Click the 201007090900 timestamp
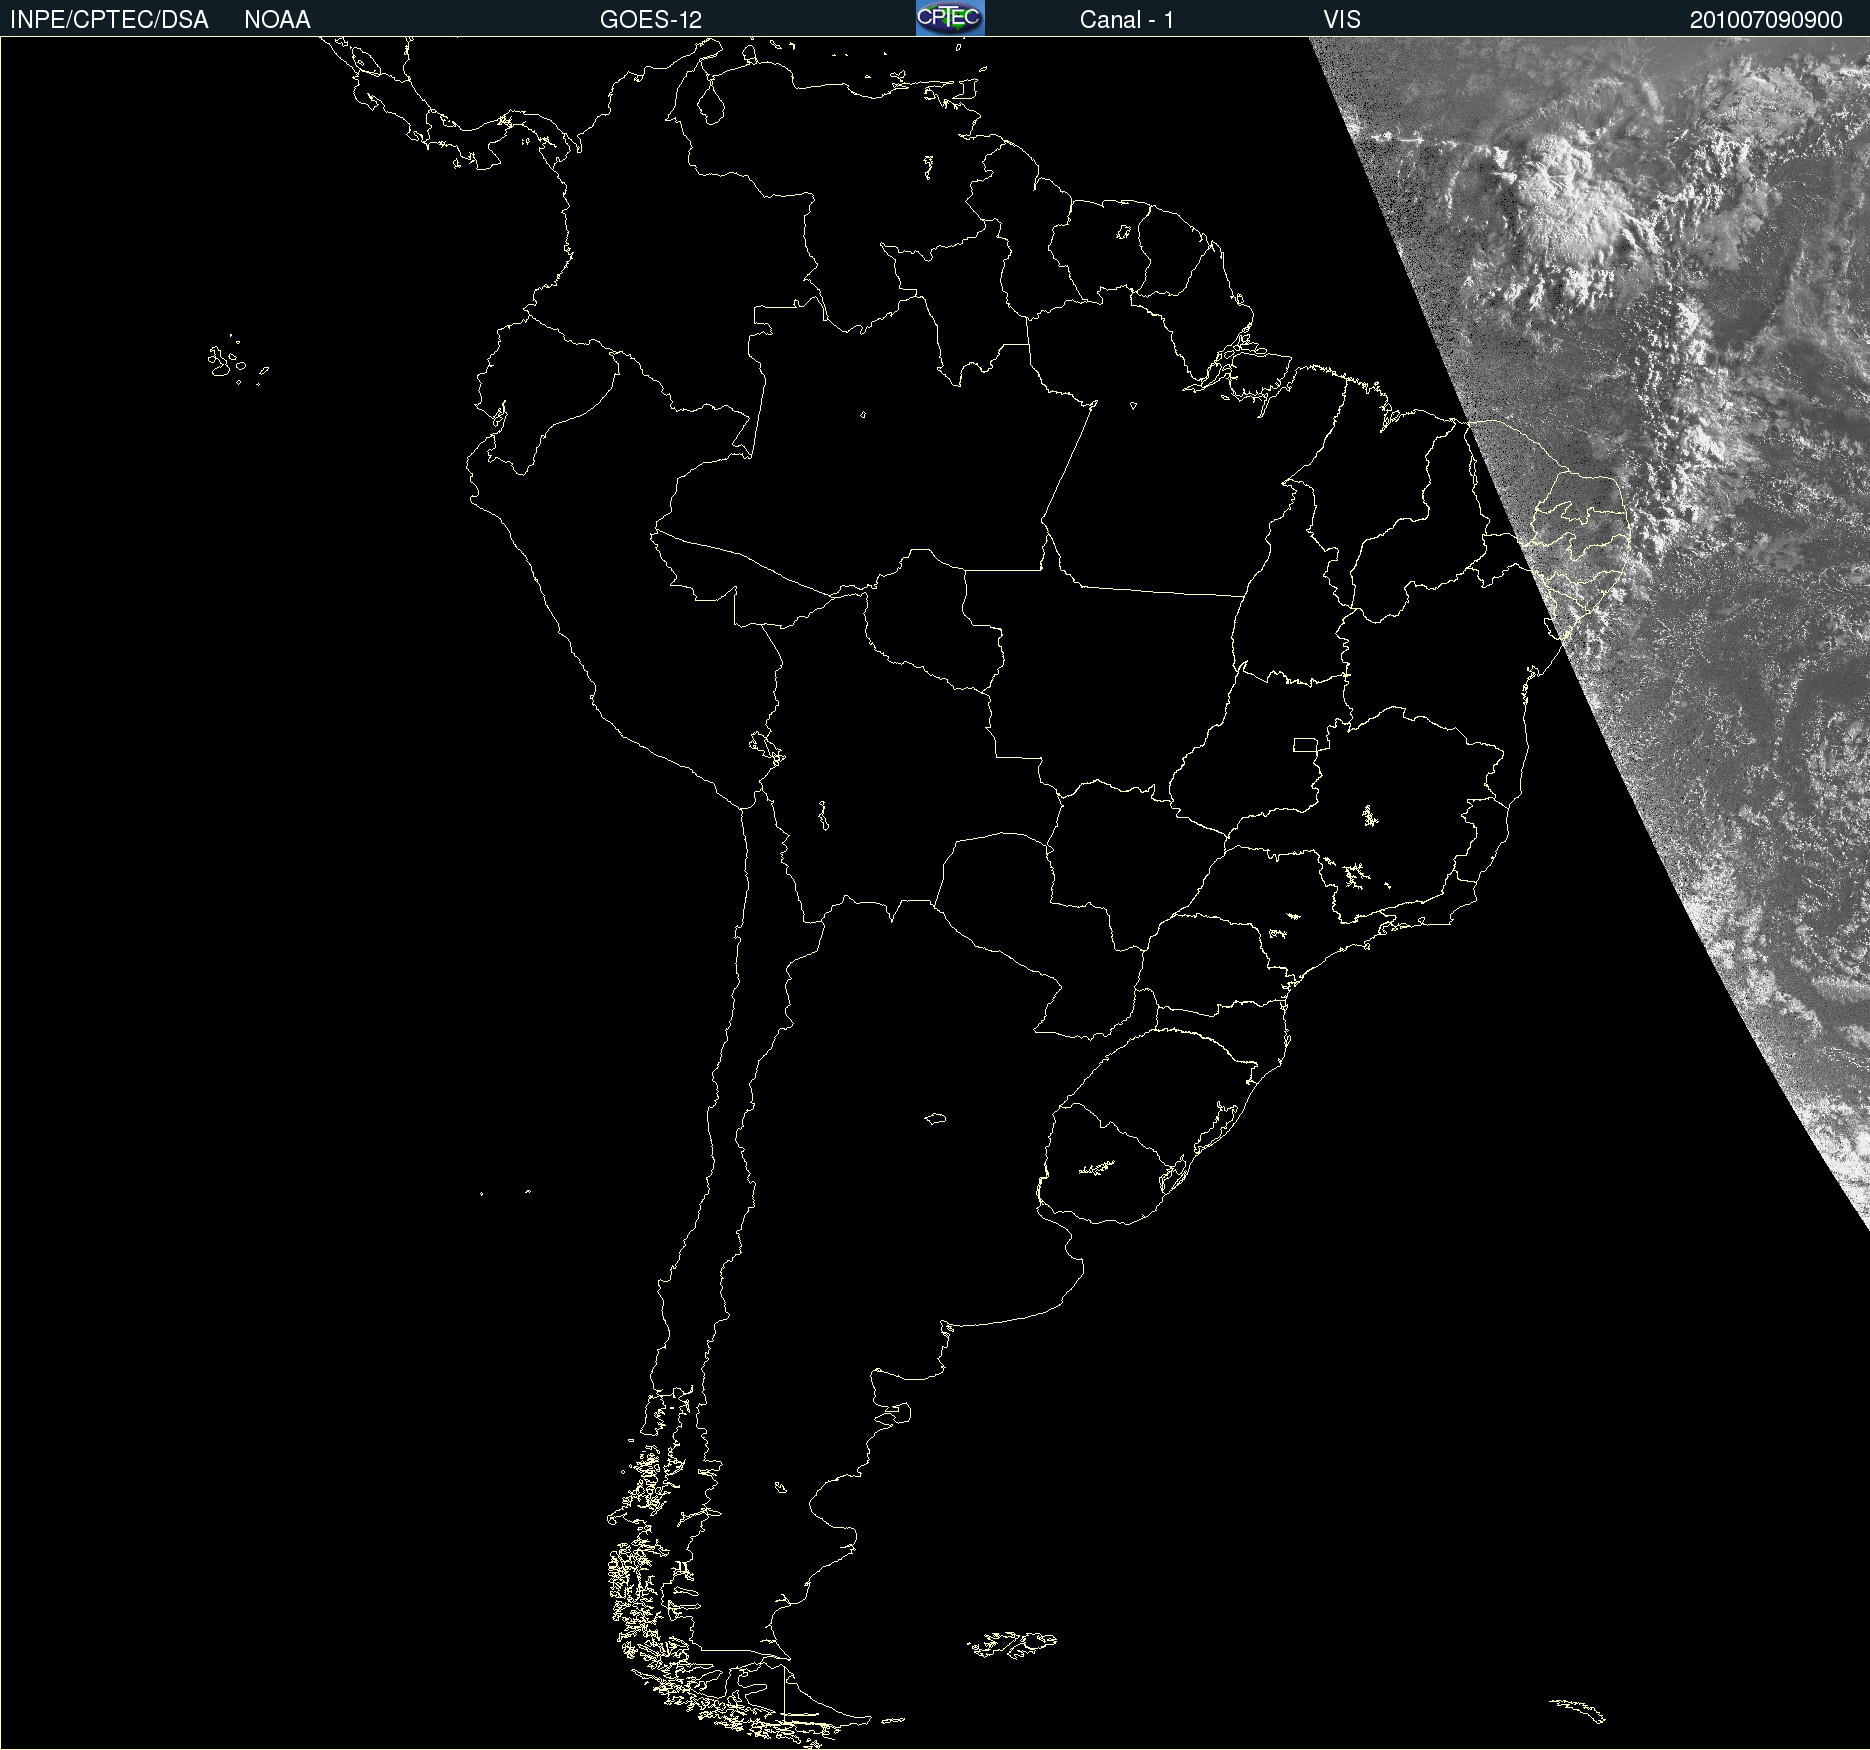 tap(1766, 20)
